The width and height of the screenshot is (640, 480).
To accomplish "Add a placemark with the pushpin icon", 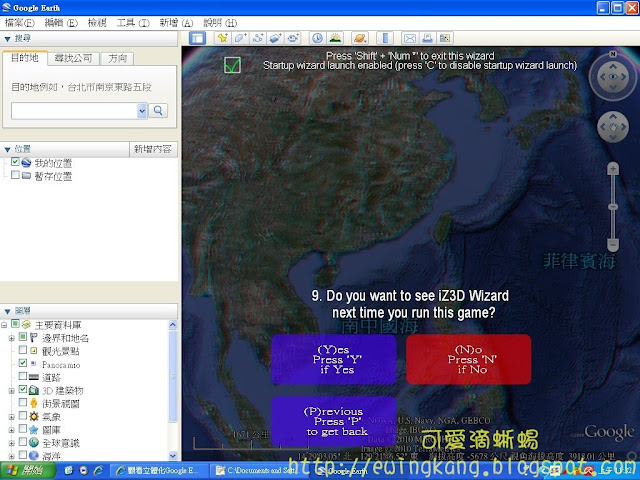I will pos(222,38).
